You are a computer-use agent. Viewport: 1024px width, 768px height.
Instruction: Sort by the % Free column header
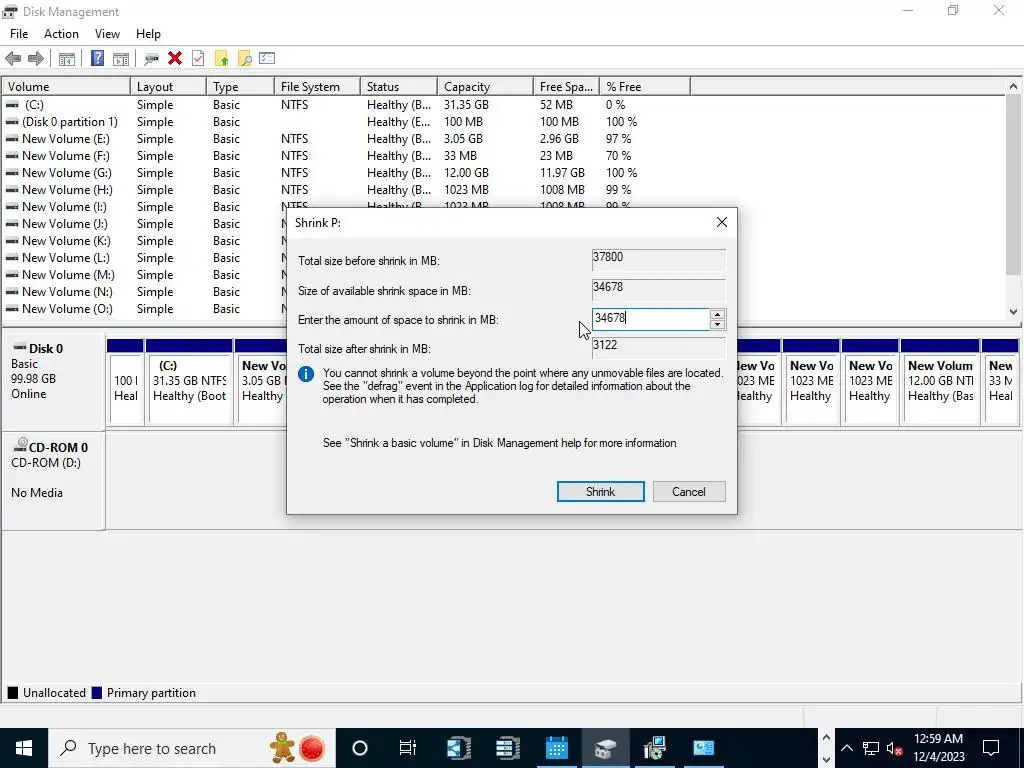[645, 87]
